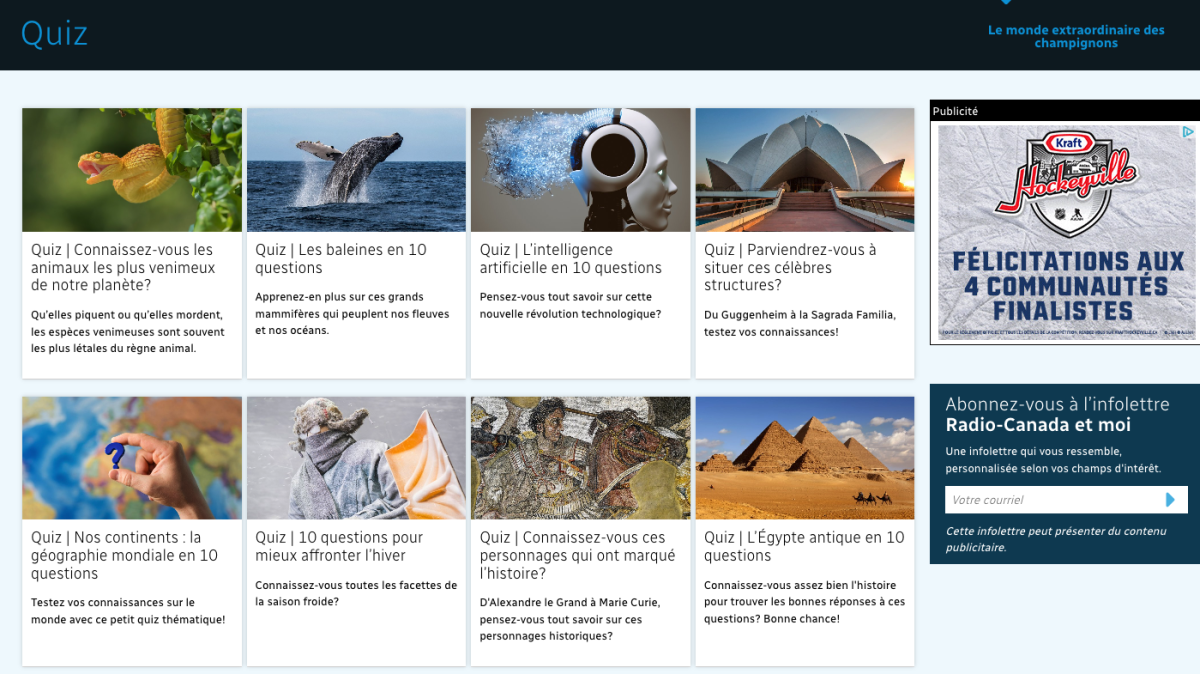This screenshot has height=674, width=1200.
Task: Open 'Les baleines en 10 questions' quiz title
Action: pyautogui.click(x=340, y=259)
